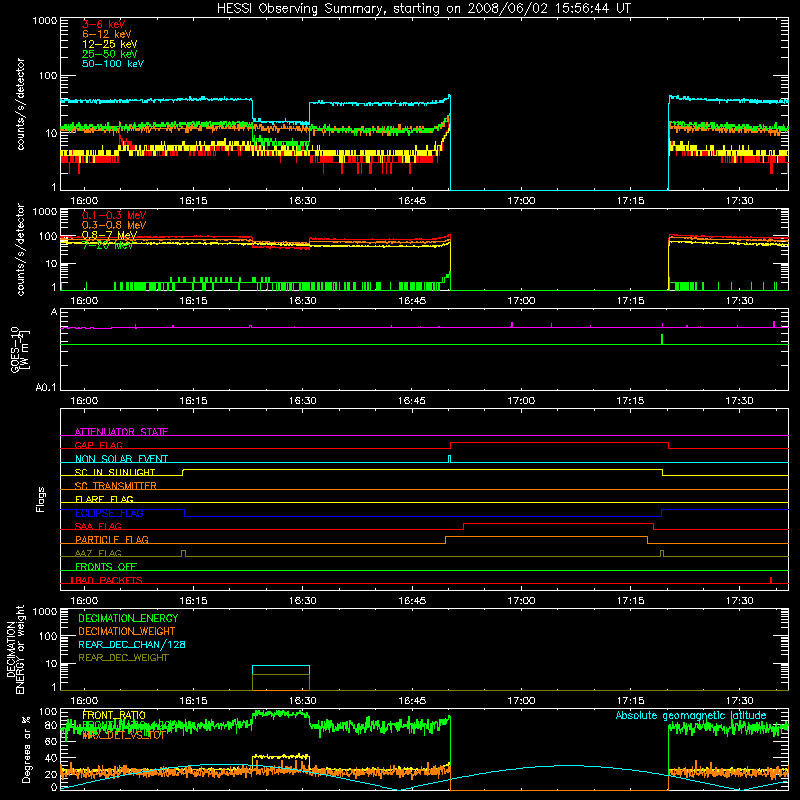Click the 0.1-0.3 MeV legend label
The image size is (800, 800).
114,215
